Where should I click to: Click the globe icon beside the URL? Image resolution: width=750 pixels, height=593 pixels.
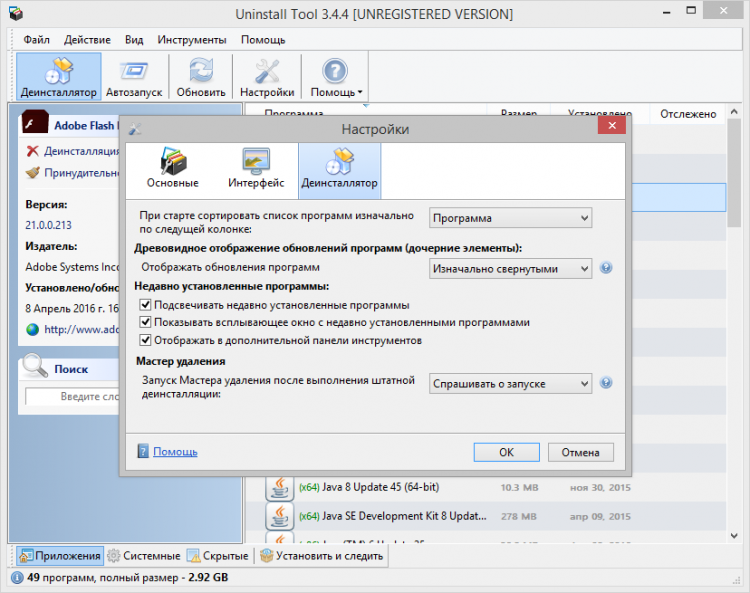point(33,329)
